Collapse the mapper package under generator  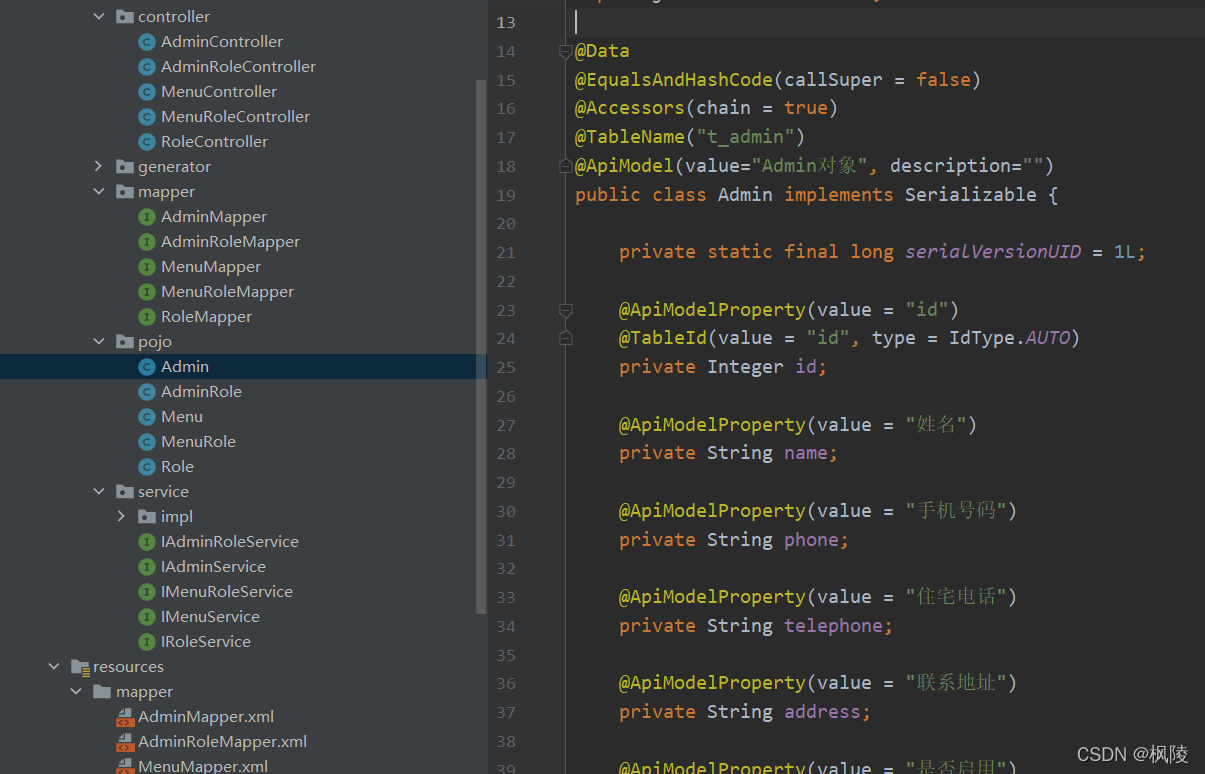tap(98, 191)
